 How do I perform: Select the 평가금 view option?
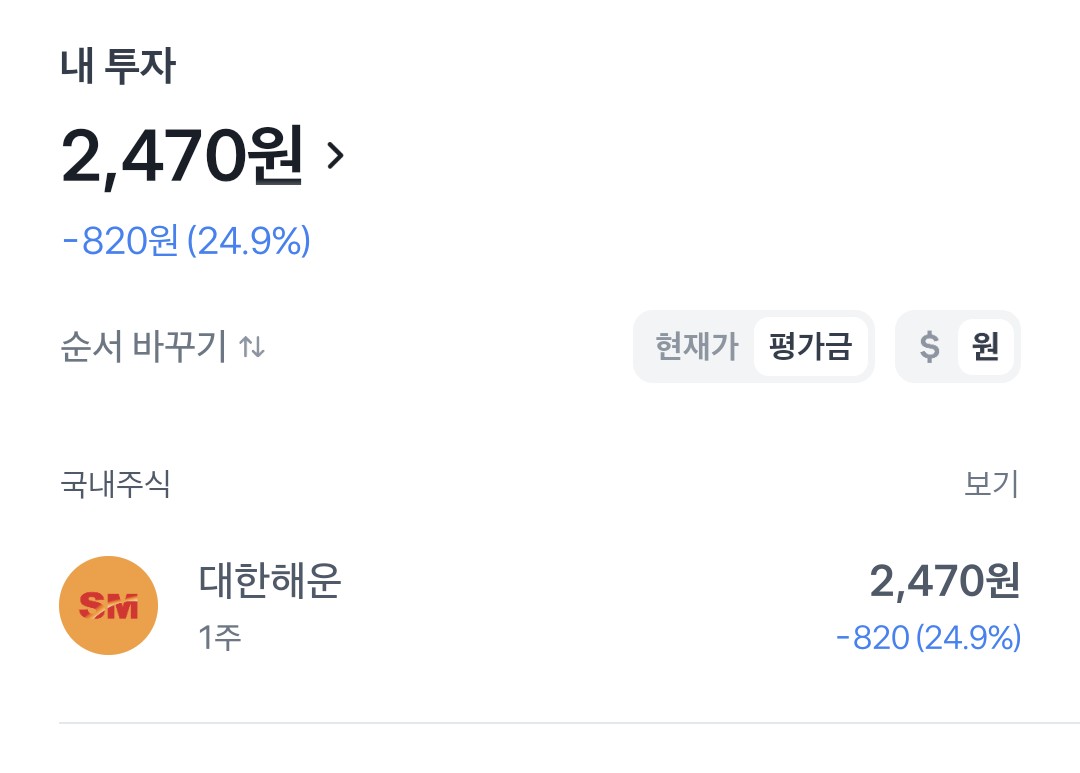tap(810, 347)
